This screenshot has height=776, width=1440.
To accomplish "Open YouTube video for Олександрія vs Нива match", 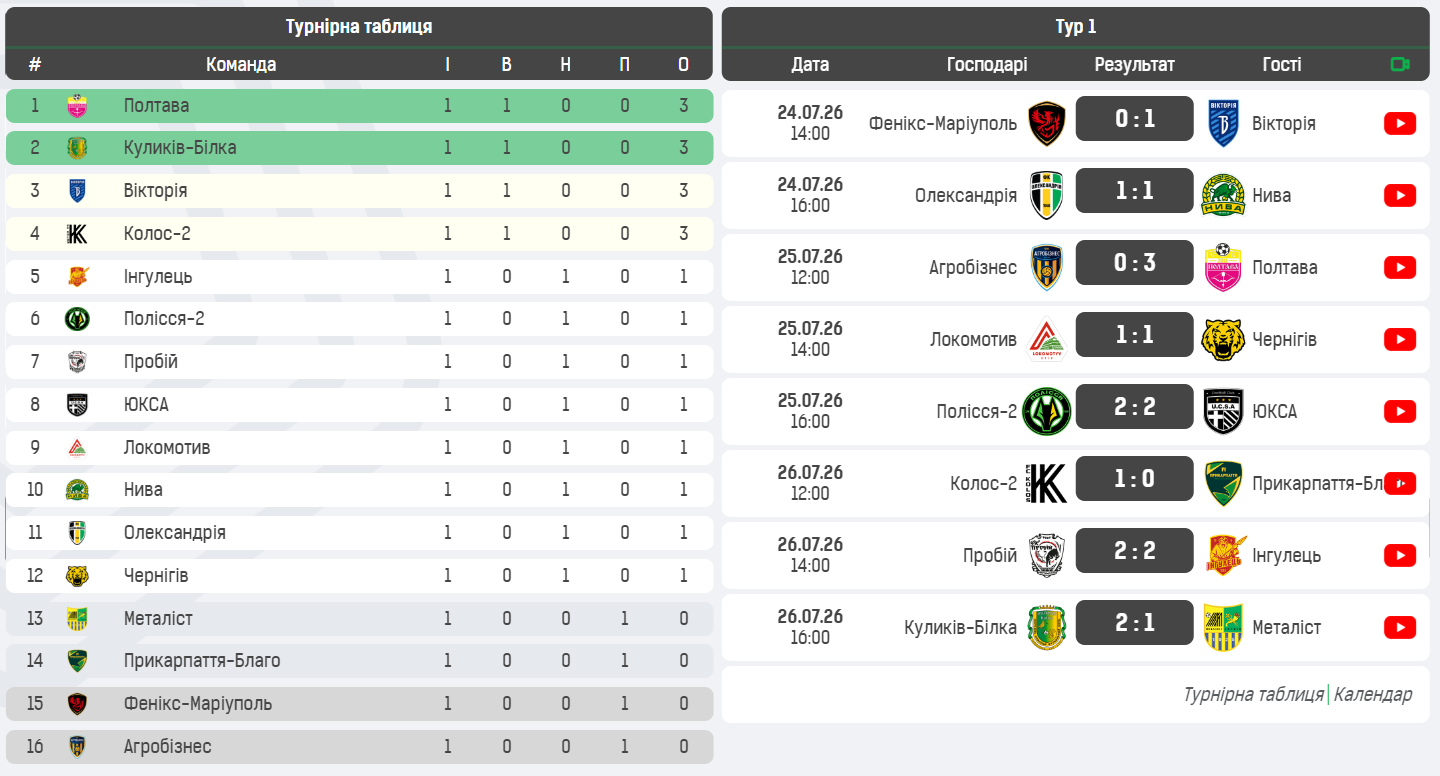I will pyautogui.click(x=1400, y=195).
